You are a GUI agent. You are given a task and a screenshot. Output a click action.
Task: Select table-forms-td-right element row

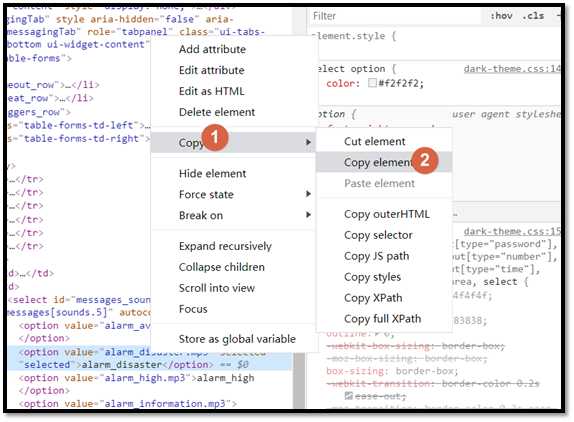coord(79,138)
